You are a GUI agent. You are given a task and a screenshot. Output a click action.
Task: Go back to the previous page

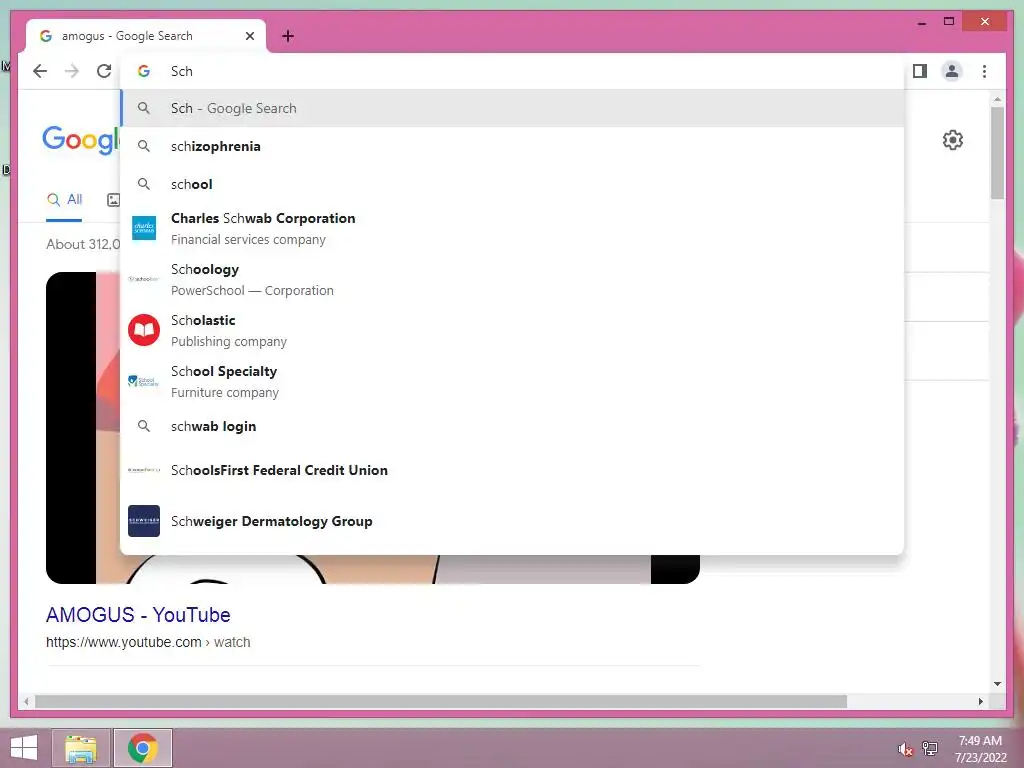click(40, 71)
